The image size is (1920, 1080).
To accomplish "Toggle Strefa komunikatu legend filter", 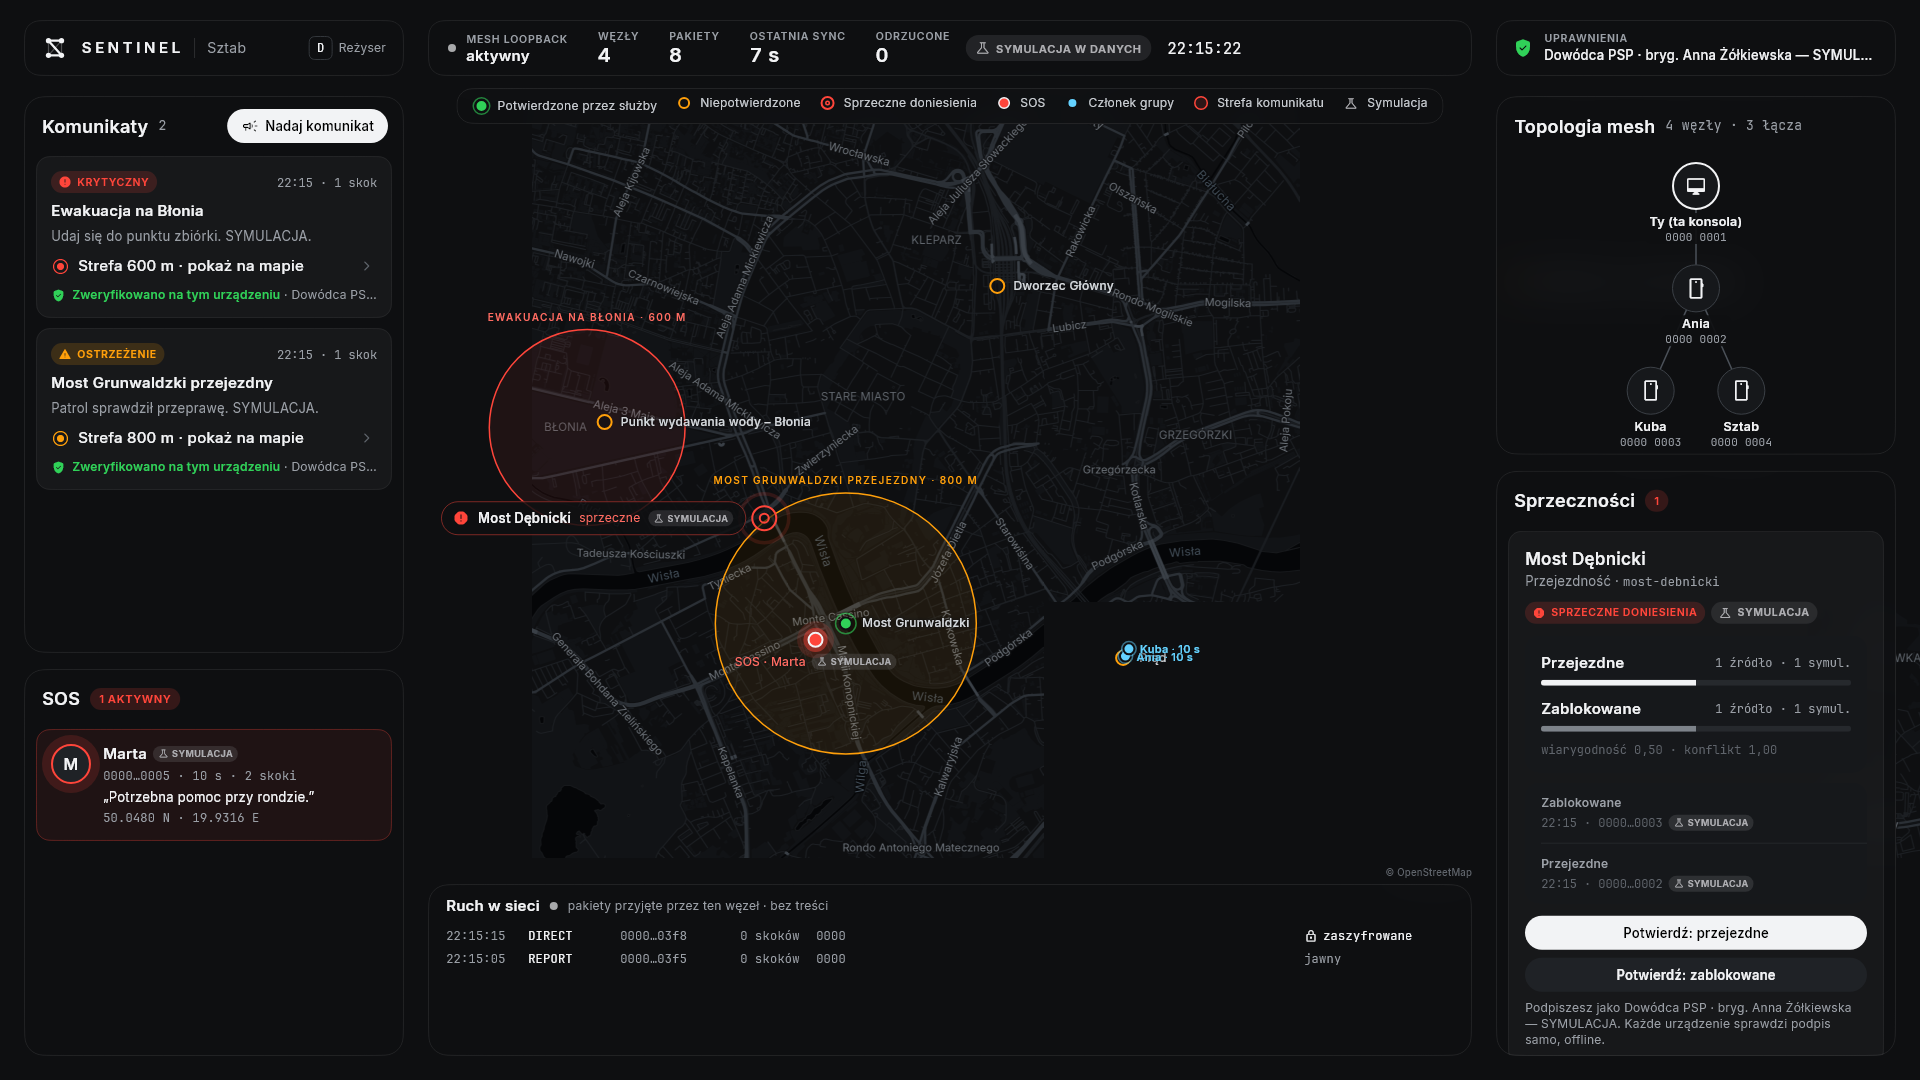I will 1258,103.
